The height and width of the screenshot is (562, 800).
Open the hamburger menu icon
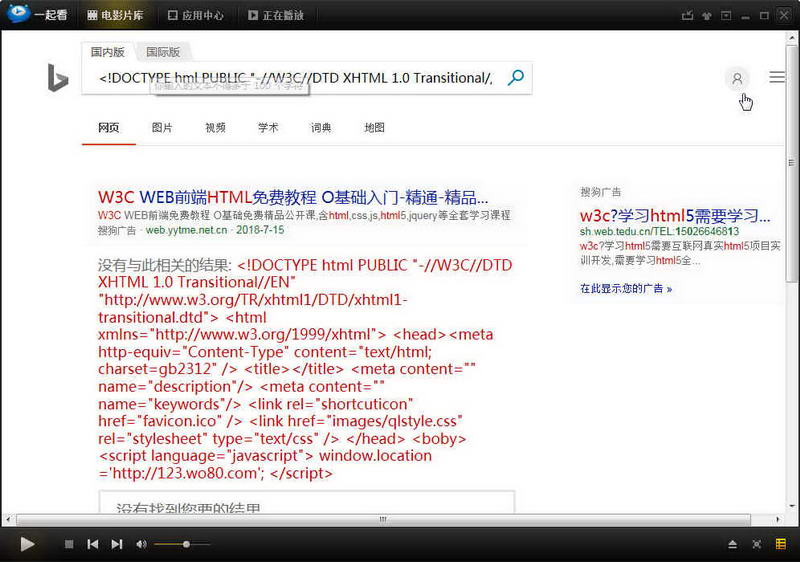(777, 77)
